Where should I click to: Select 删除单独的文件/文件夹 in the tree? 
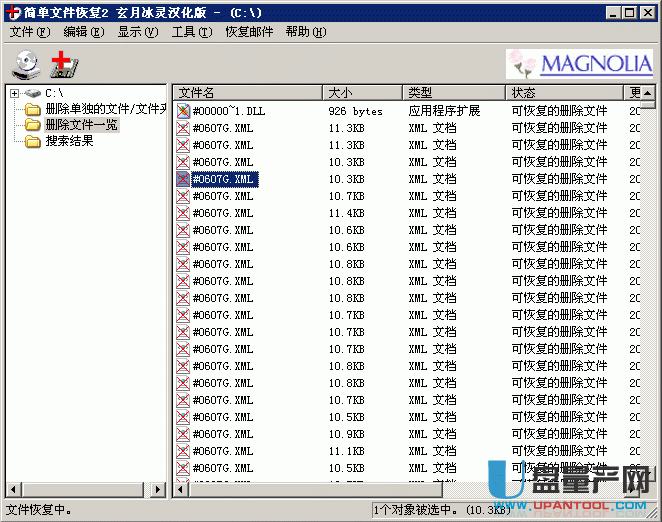coord(106,109)
